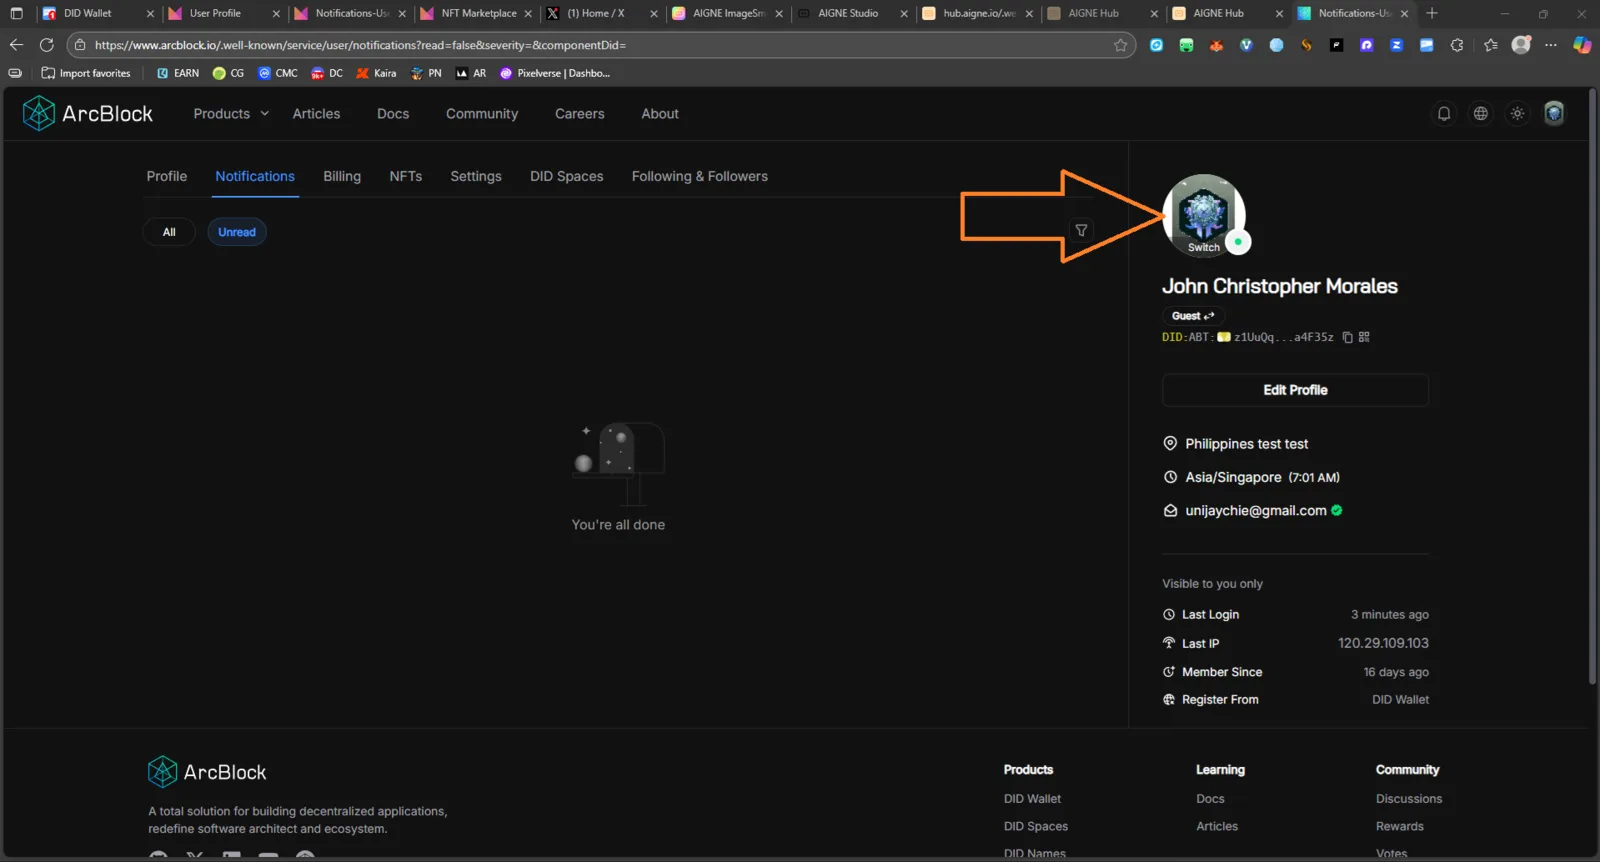Viewport: 1600px width, 862px height.
Task: Open the About page link
Action: (x=660, y=114)
